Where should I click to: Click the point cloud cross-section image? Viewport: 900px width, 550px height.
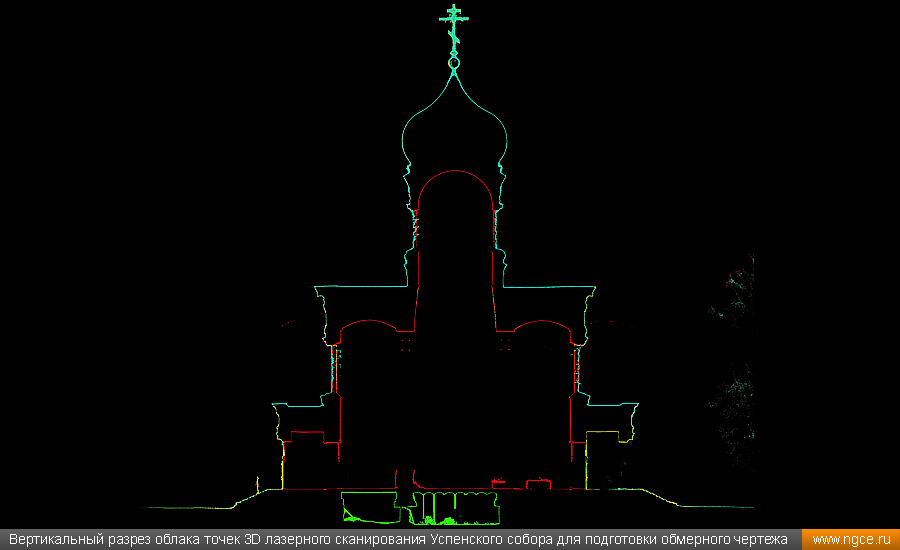tap(450, 264)
